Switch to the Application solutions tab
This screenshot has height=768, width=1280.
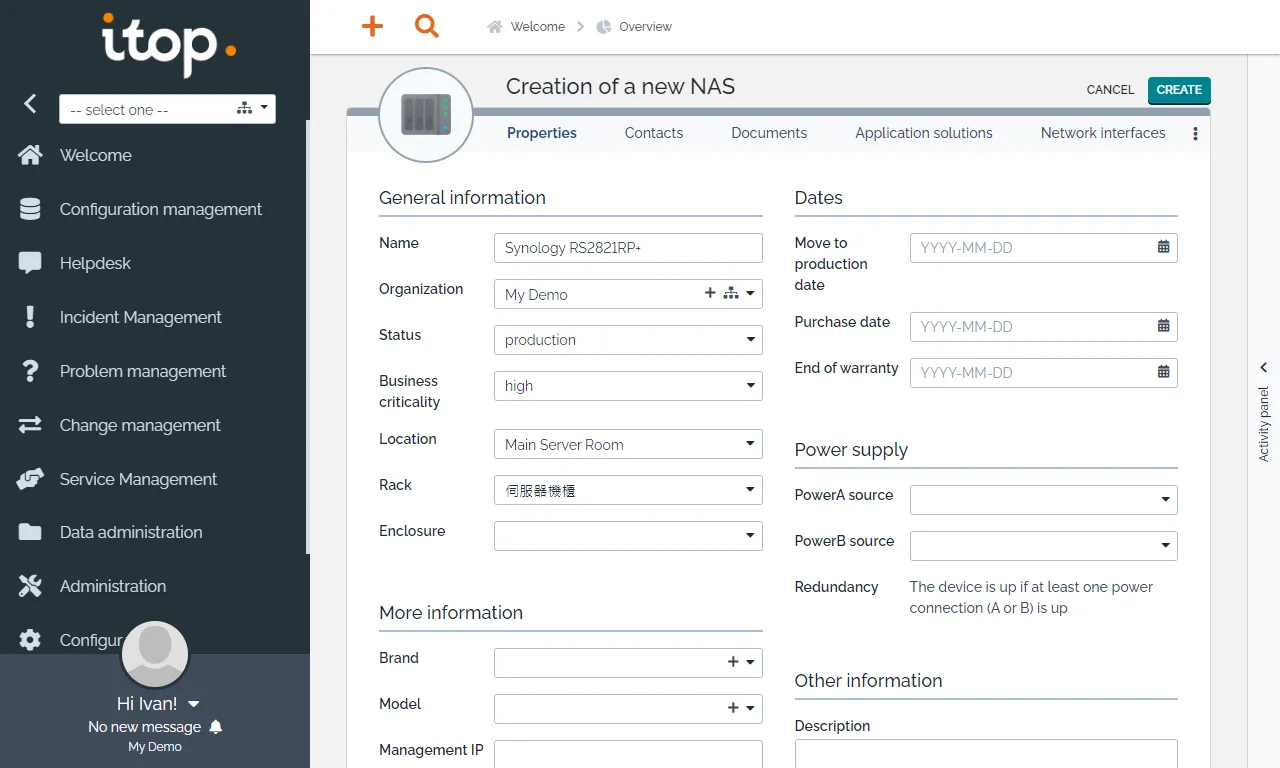coord(924,133)
